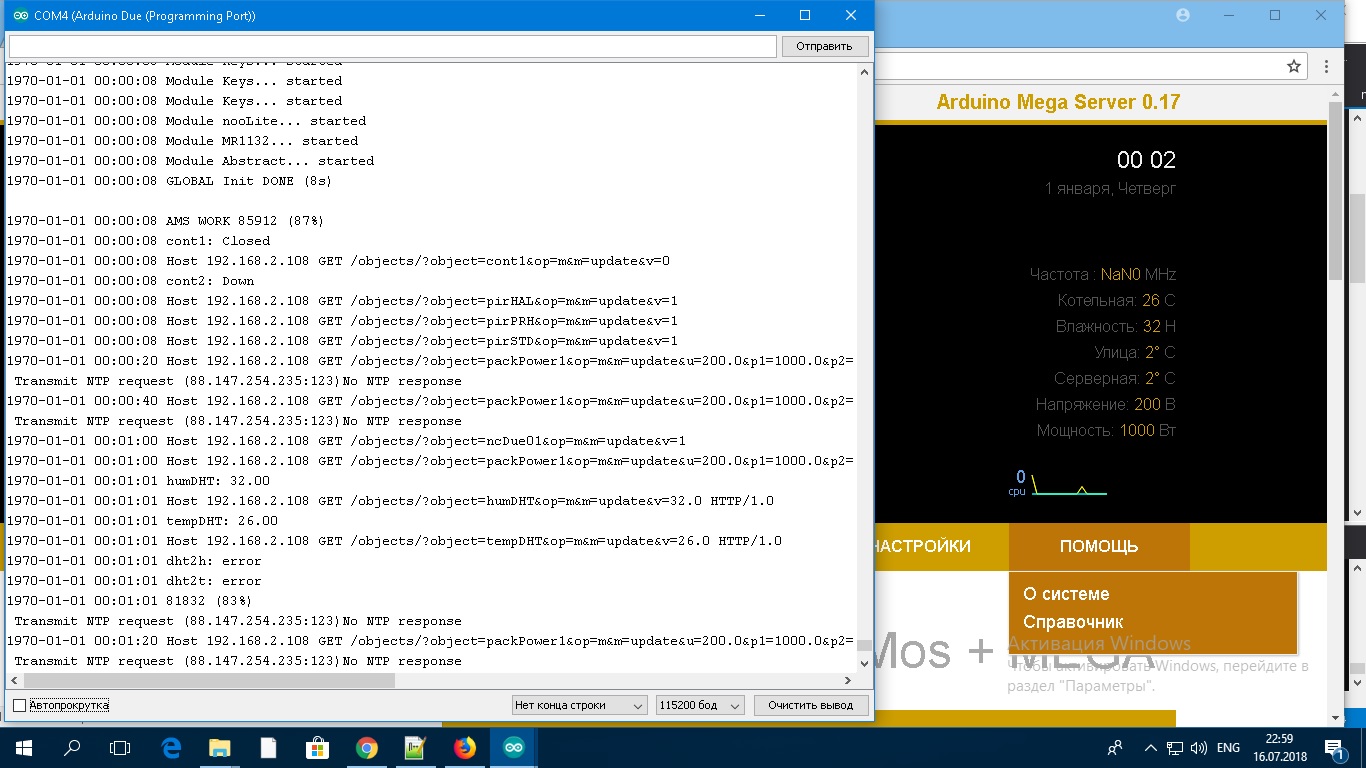Open Microsoft Edge from the taskbar
Screen dimensions: 1366x768
[170, 747]
